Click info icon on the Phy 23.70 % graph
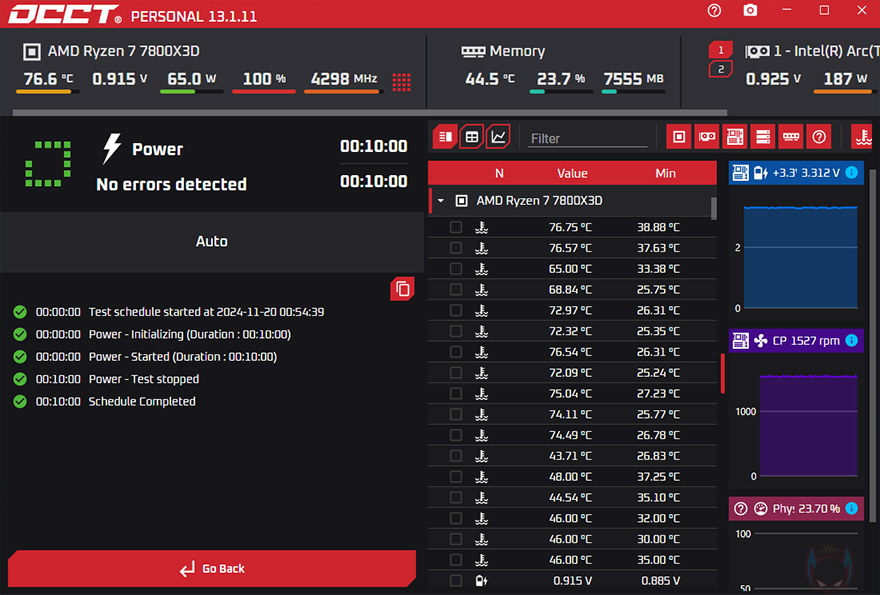 coord(851,508)
